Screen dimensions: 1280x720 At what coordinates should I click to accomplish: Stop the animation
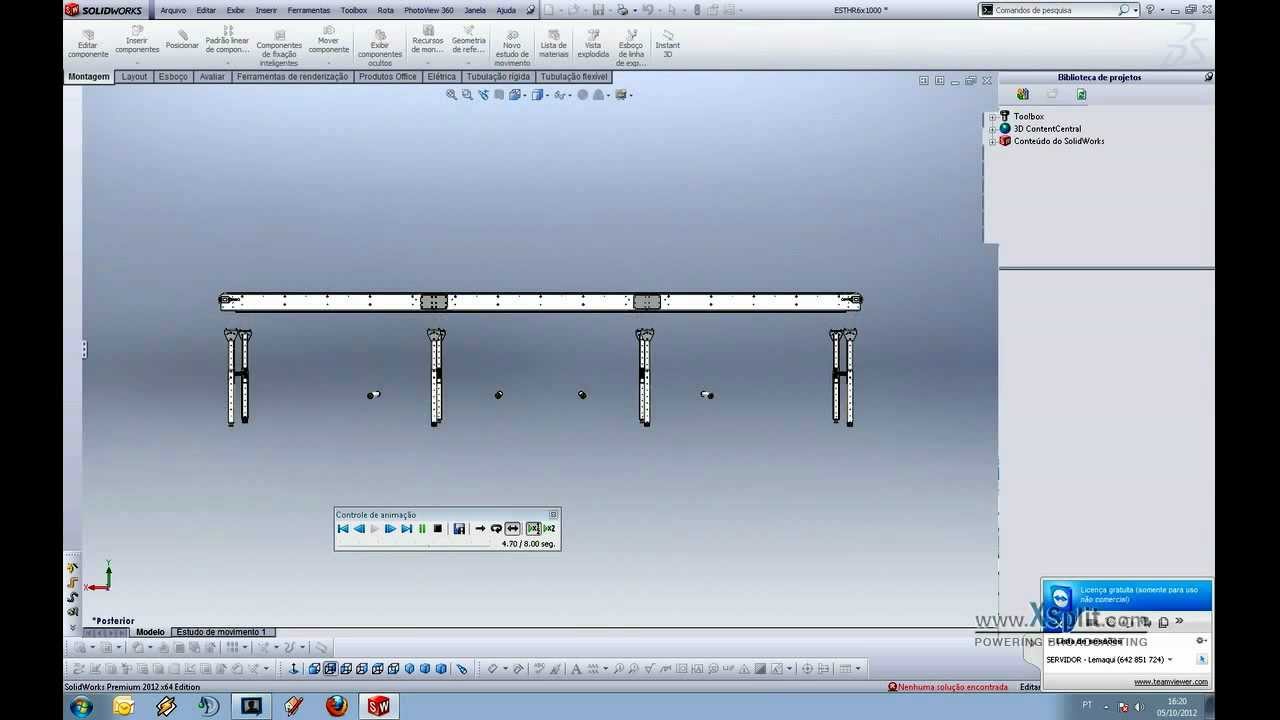(438, 529)
